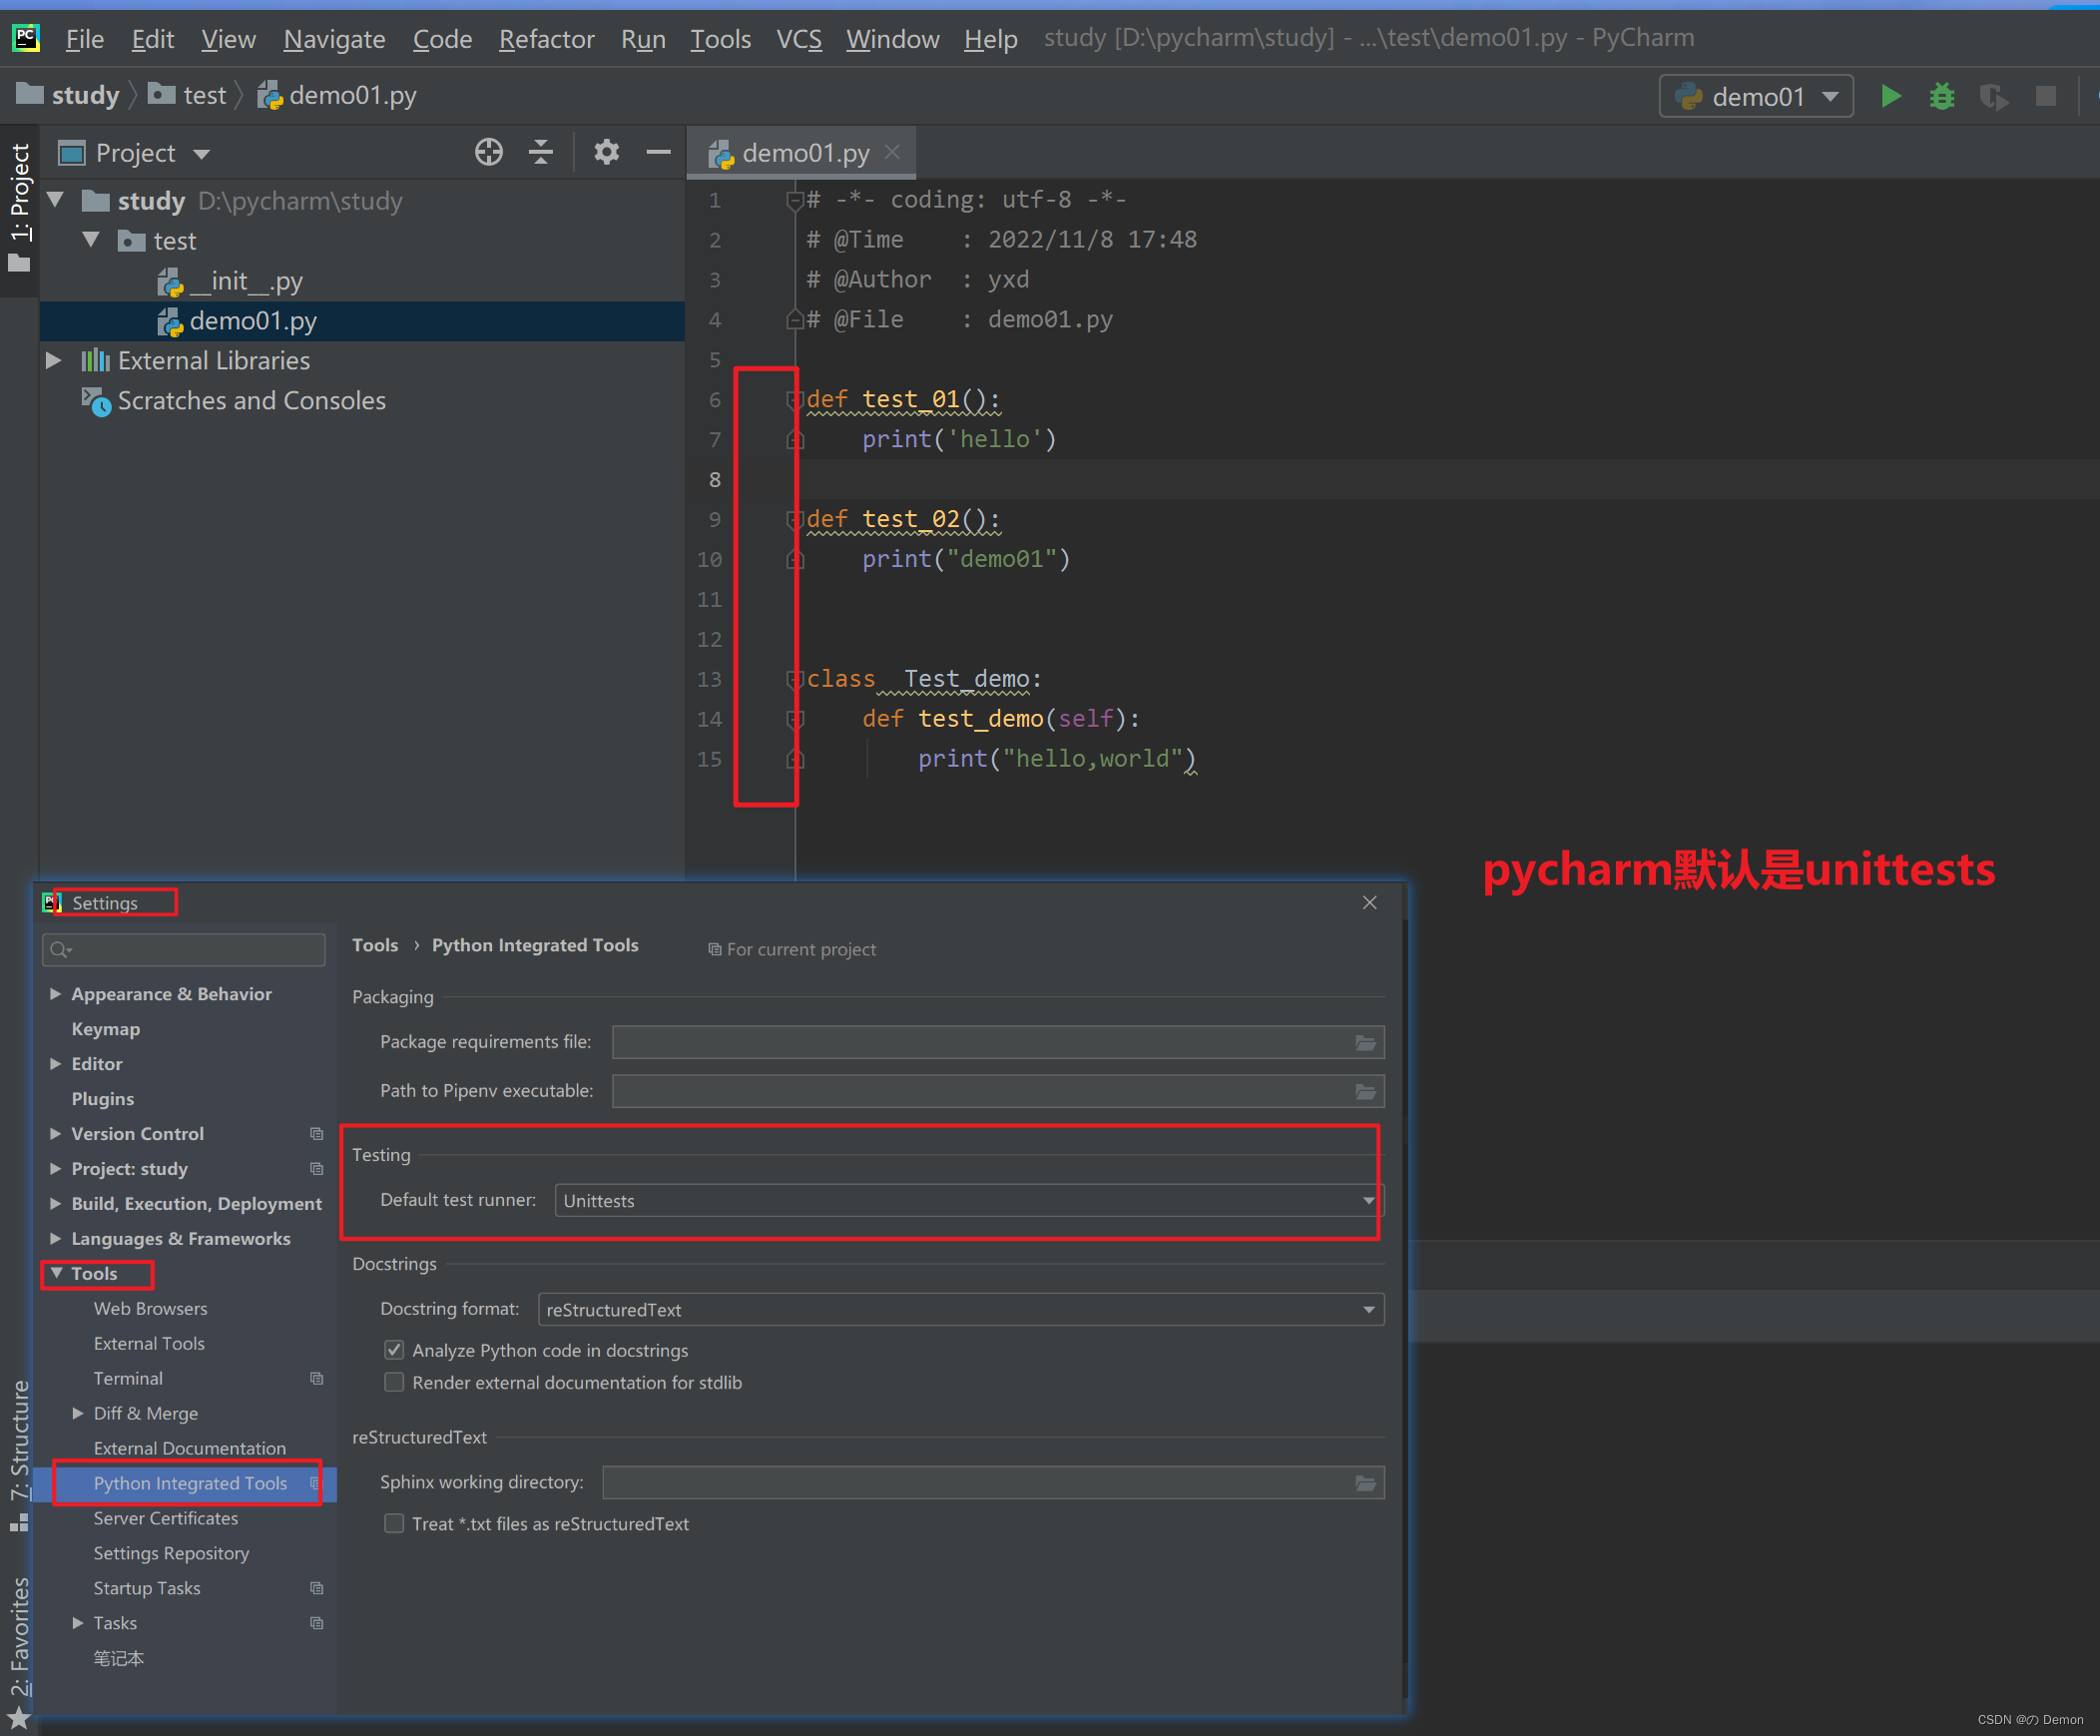Open the Refactor menu

point(546,39)
